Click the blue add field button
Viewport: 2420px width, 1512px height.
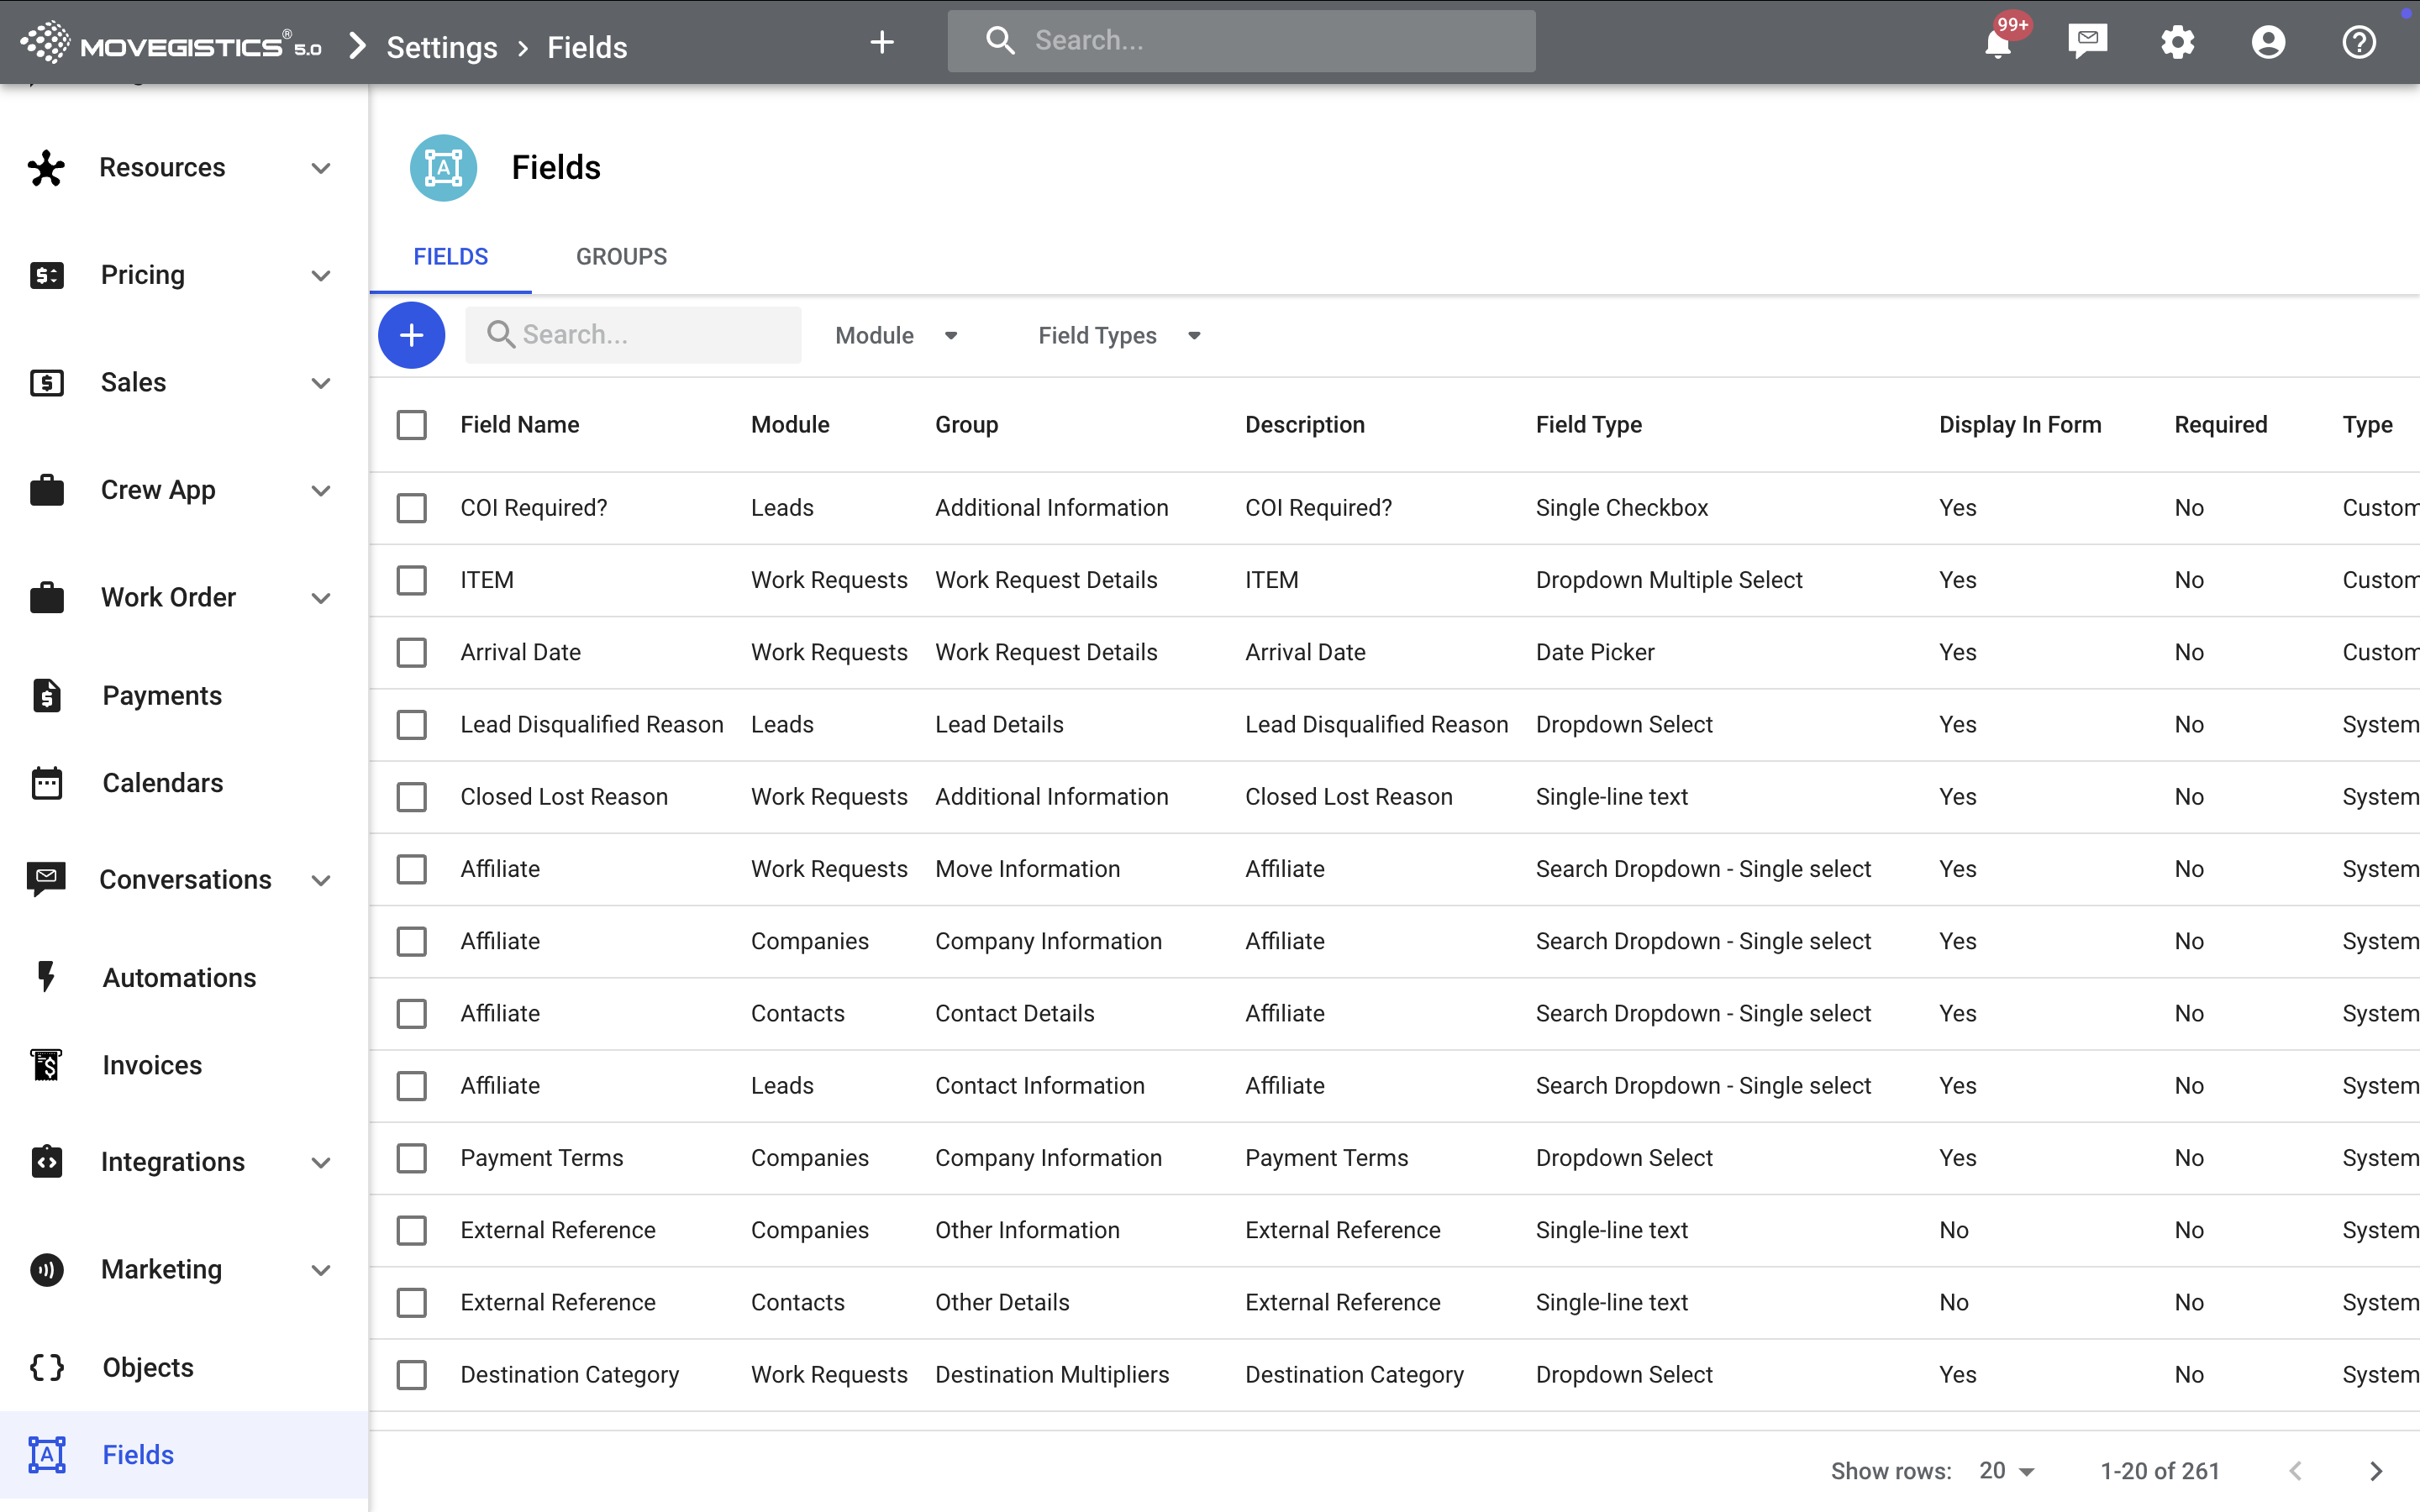coord(411,335)
